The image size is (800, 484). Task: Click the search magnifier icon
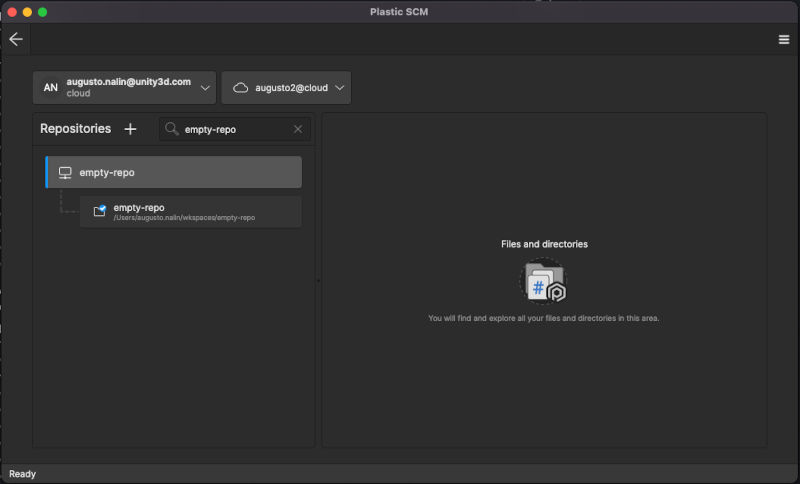click(172, 129)
